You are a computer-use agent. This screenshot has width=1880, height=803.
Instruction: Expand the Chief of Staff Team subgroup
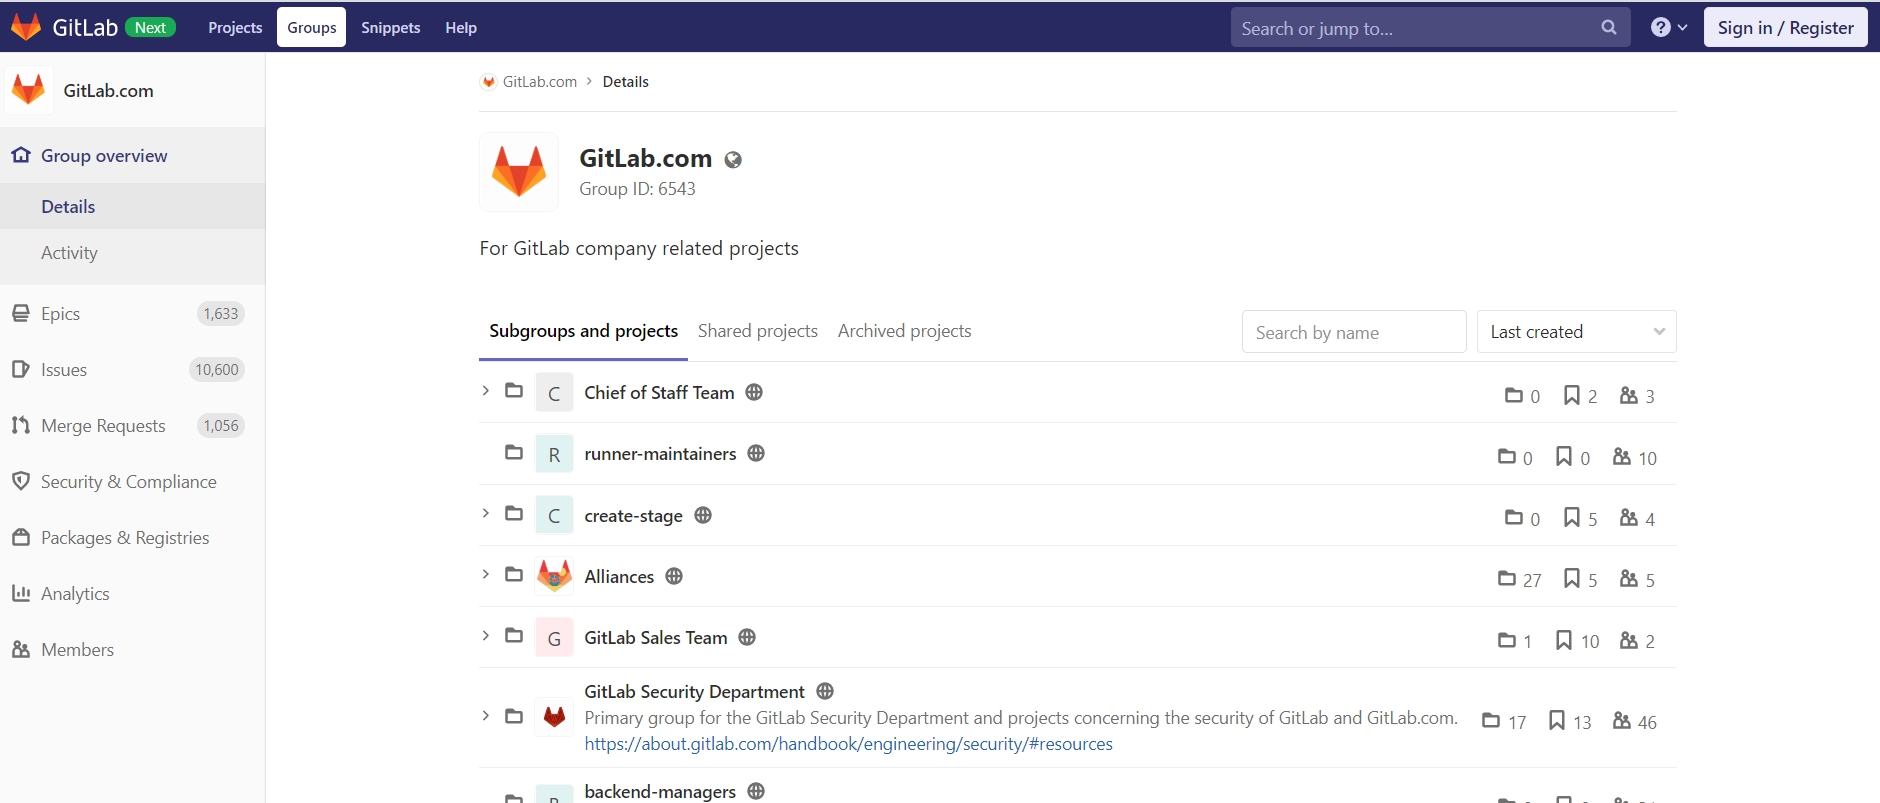pos(486,391)
